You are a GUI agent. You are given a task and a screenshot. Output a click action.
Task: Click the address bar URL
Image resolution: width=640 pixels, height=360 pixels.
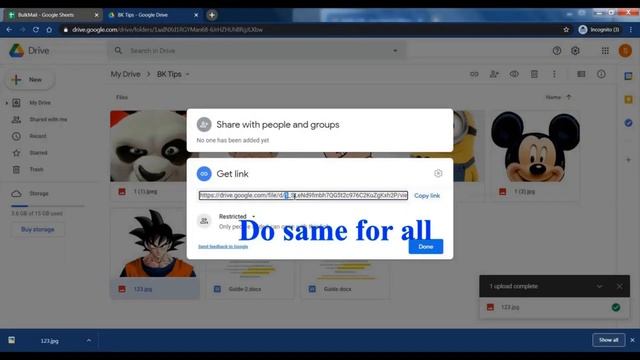(167, 29)
